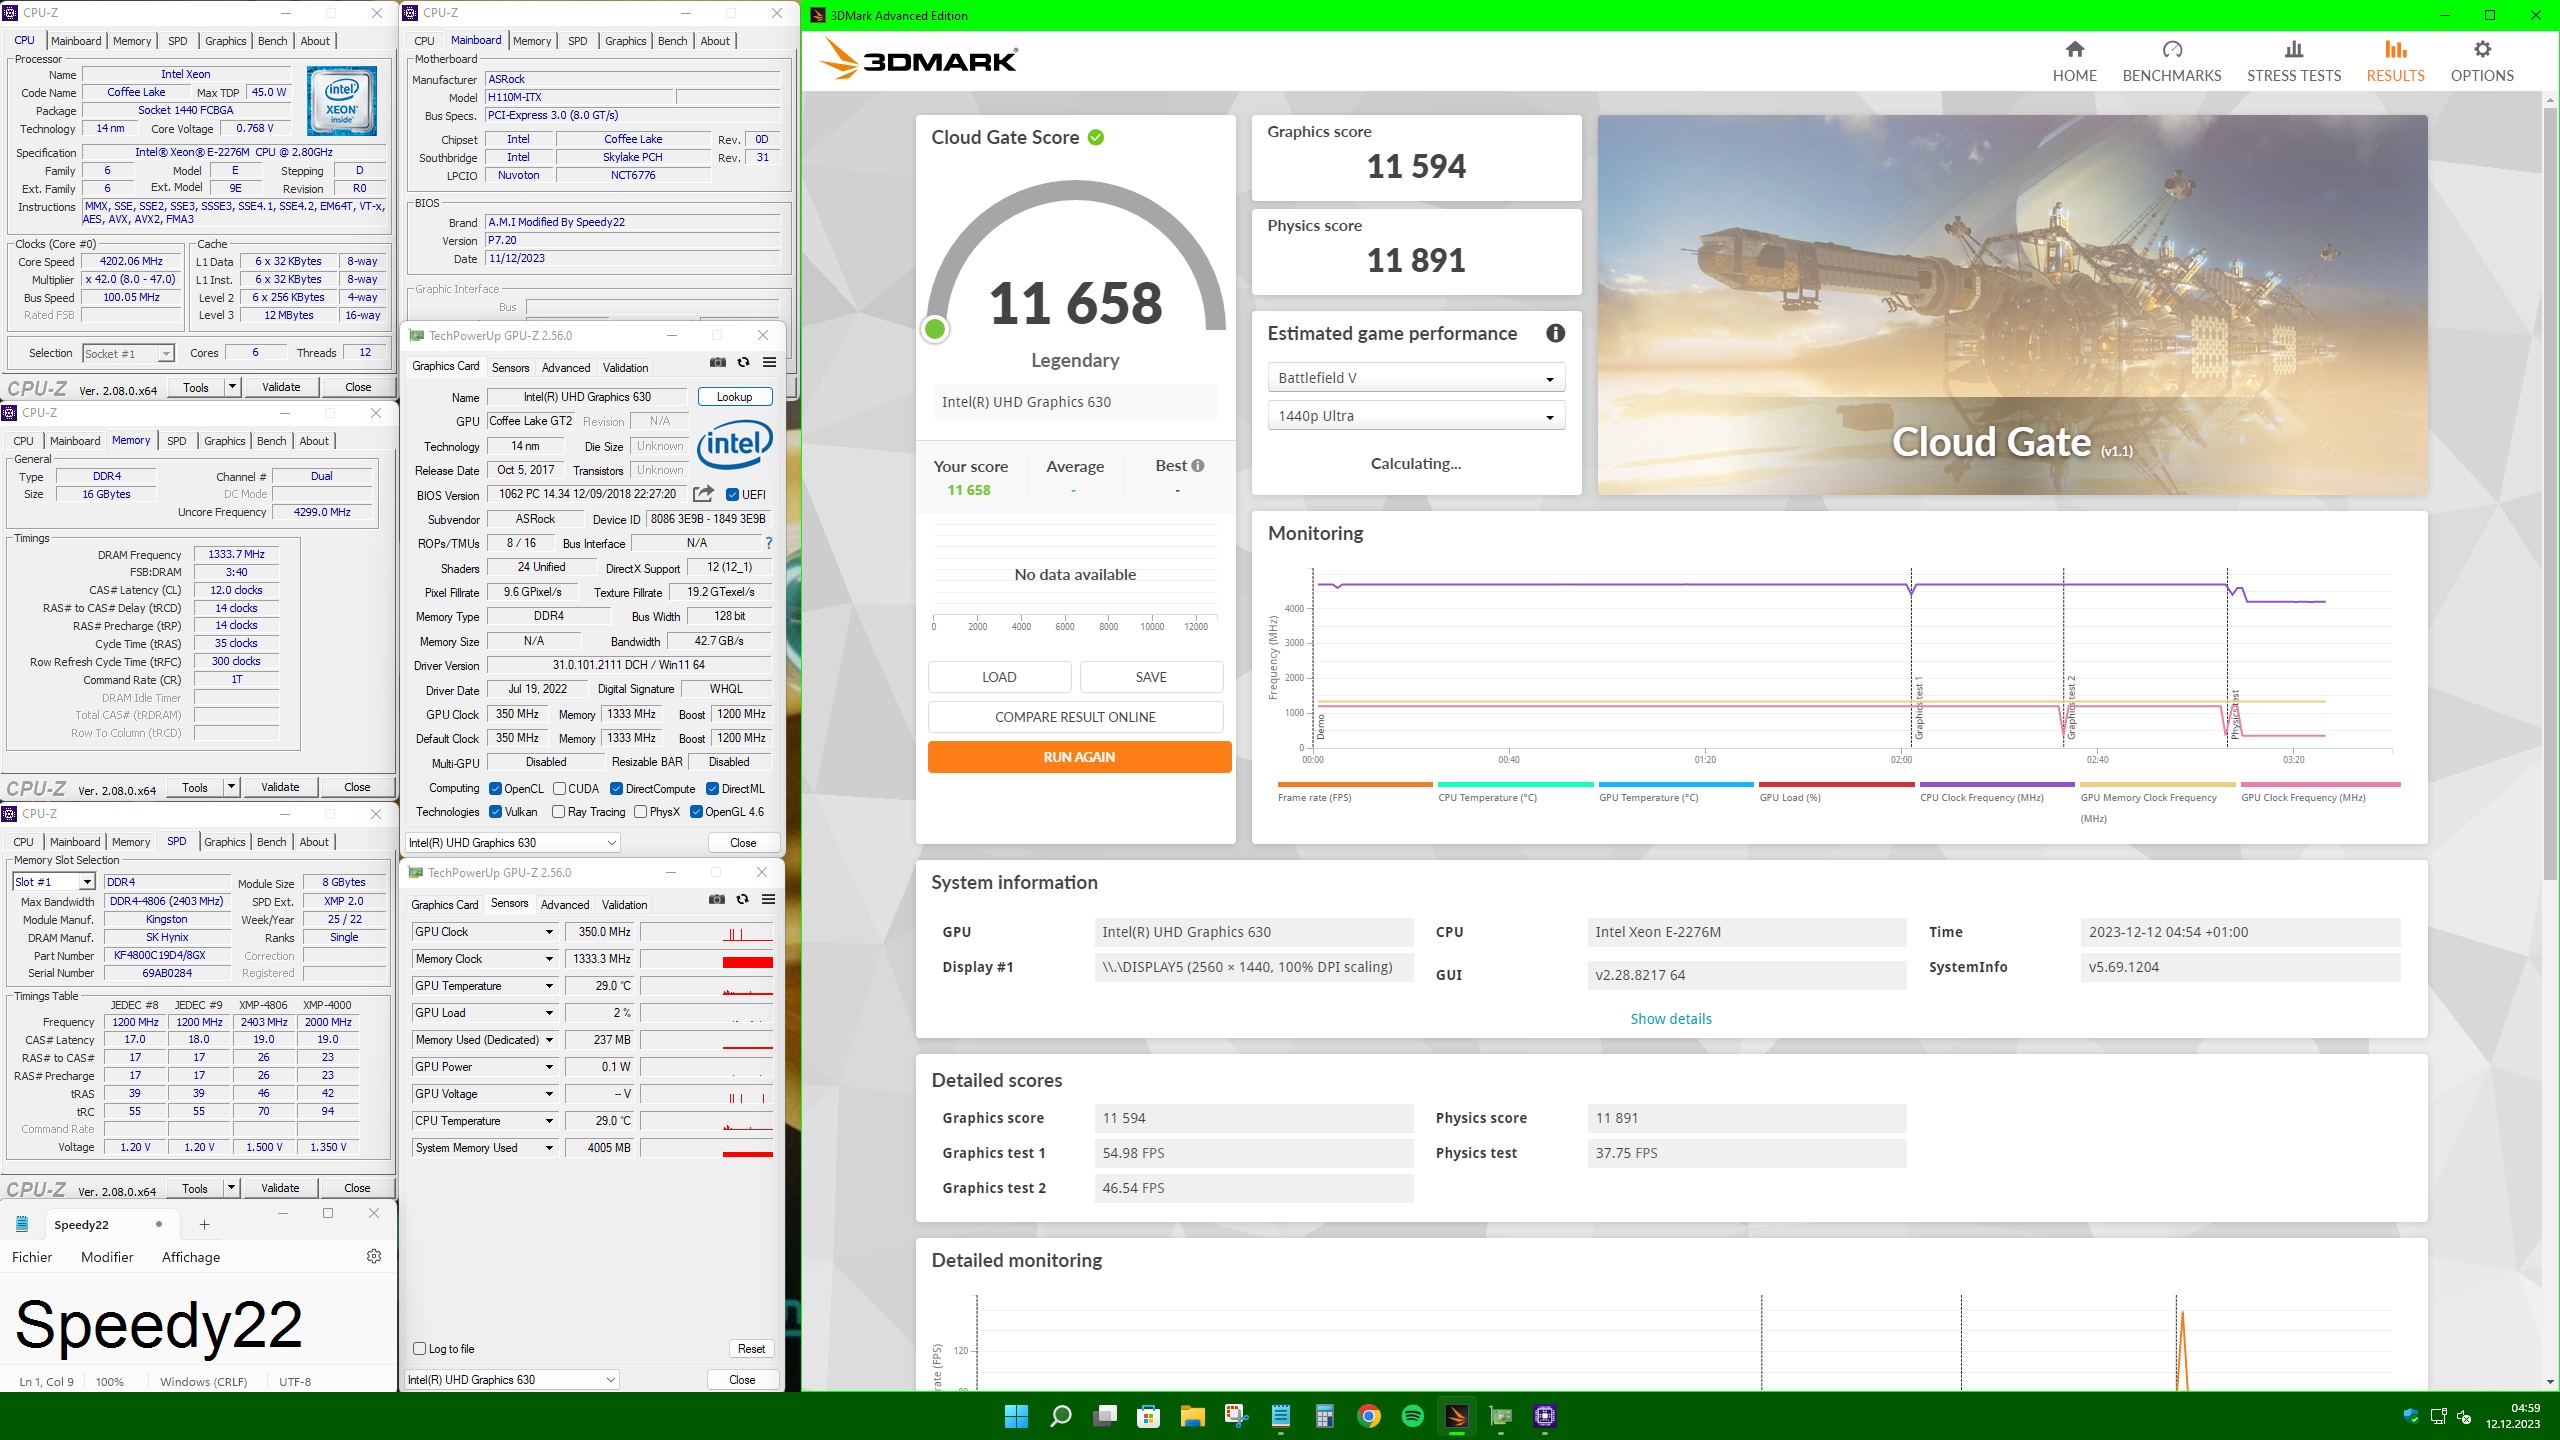Toggle the DirectCompute checkbox
The height and width of the screenshot is (1440, 2560).
pyautogui.click(x=616, y=789)
